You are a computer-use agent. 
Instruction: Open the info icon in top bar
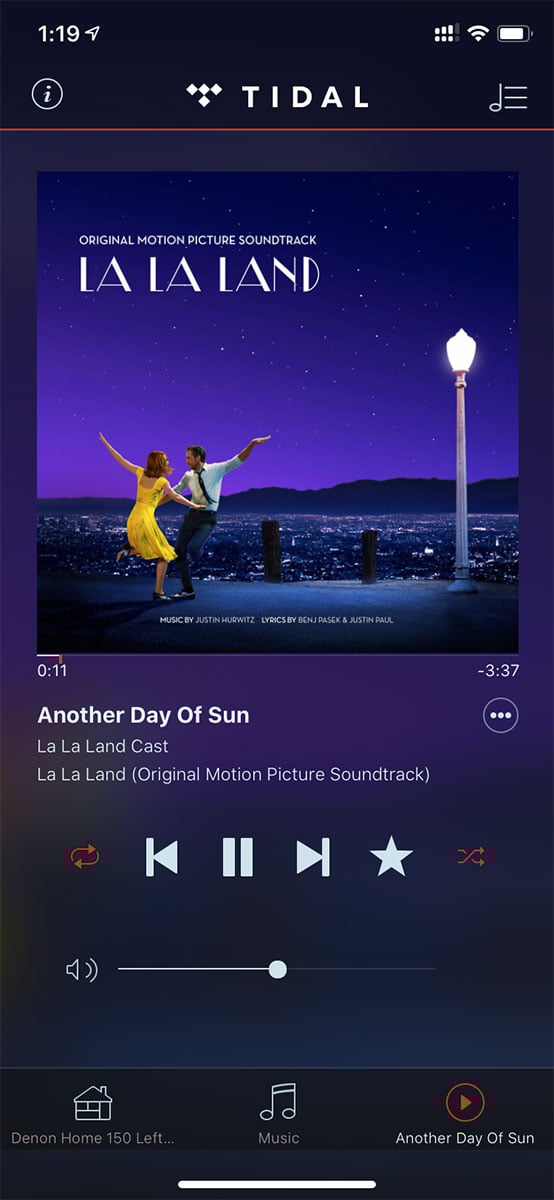(x=47, y=95)
